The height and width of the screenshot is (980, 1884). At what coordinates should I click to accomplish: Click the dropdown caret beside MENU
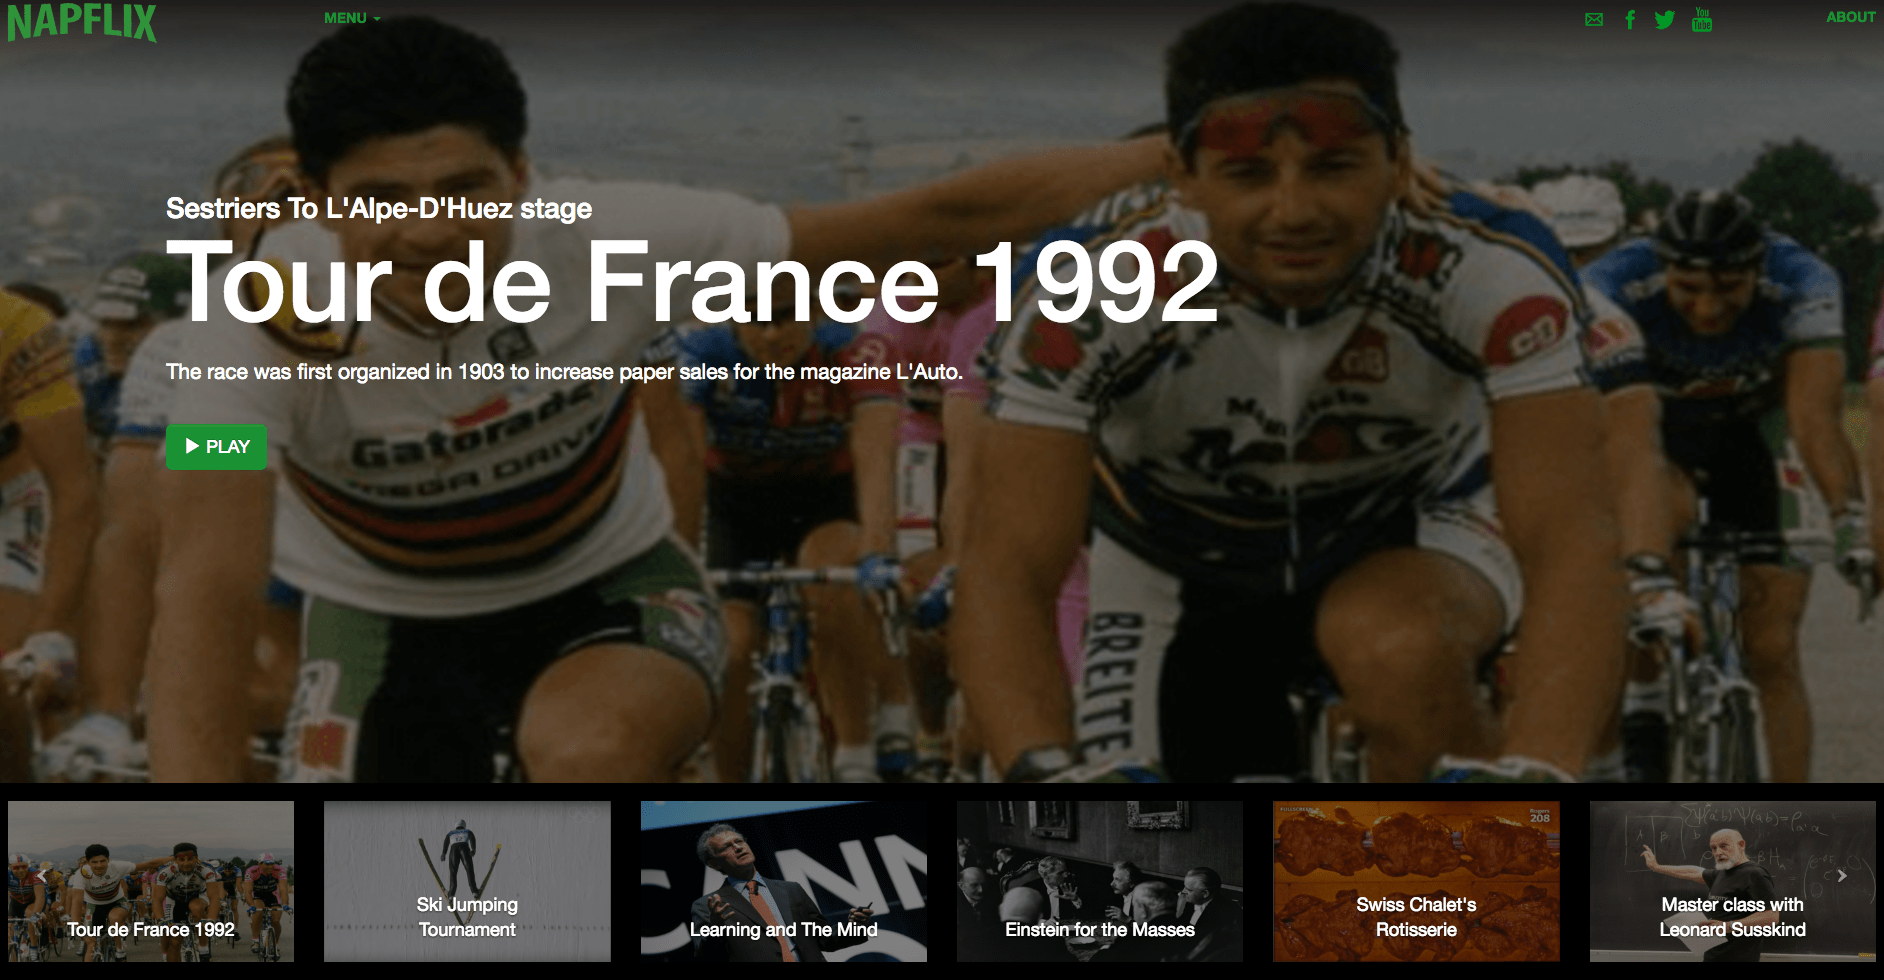tap(377, 19)
